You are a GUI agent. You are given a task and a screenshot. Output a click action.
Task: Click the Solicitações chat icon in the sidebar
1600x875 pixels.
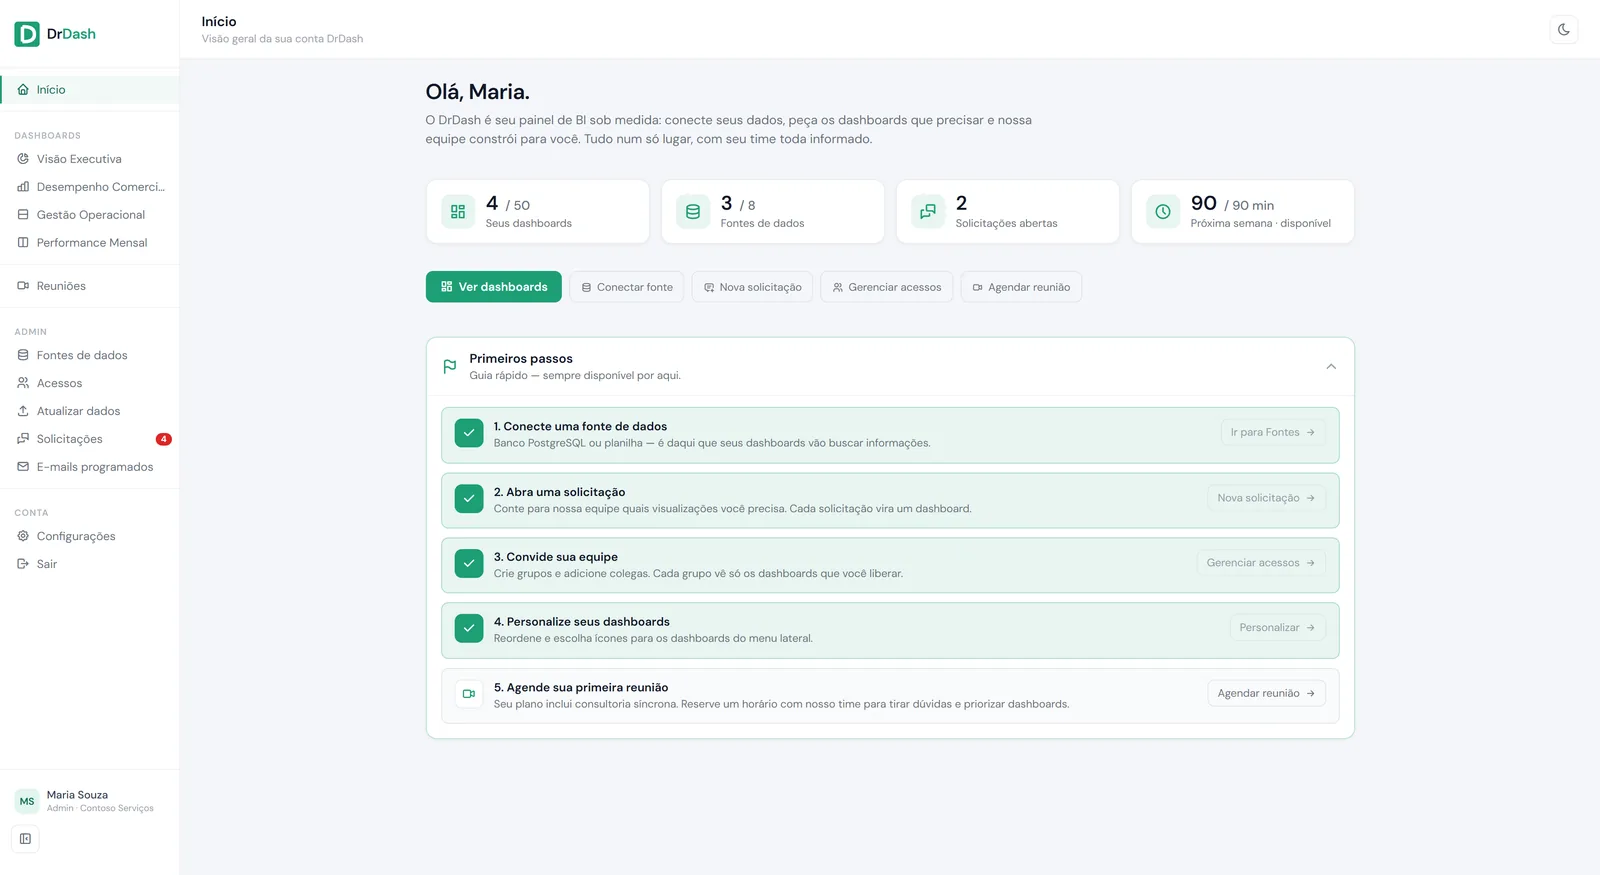pos(23,439)
